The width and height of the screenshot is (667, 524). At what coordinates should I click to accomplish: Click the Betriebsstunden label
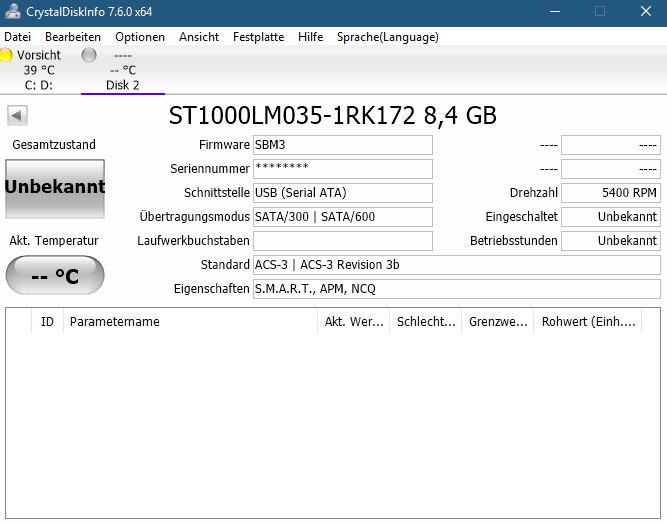click(513, 241)
